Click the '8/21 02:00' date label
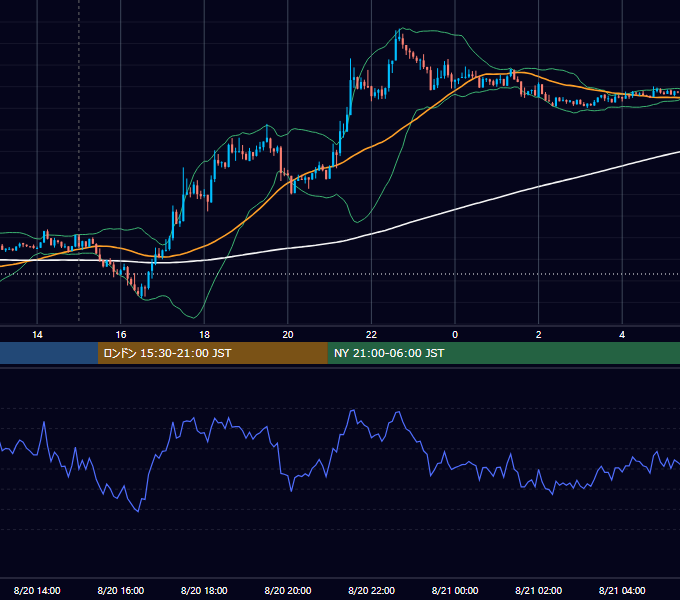 [x=539, y=590]
